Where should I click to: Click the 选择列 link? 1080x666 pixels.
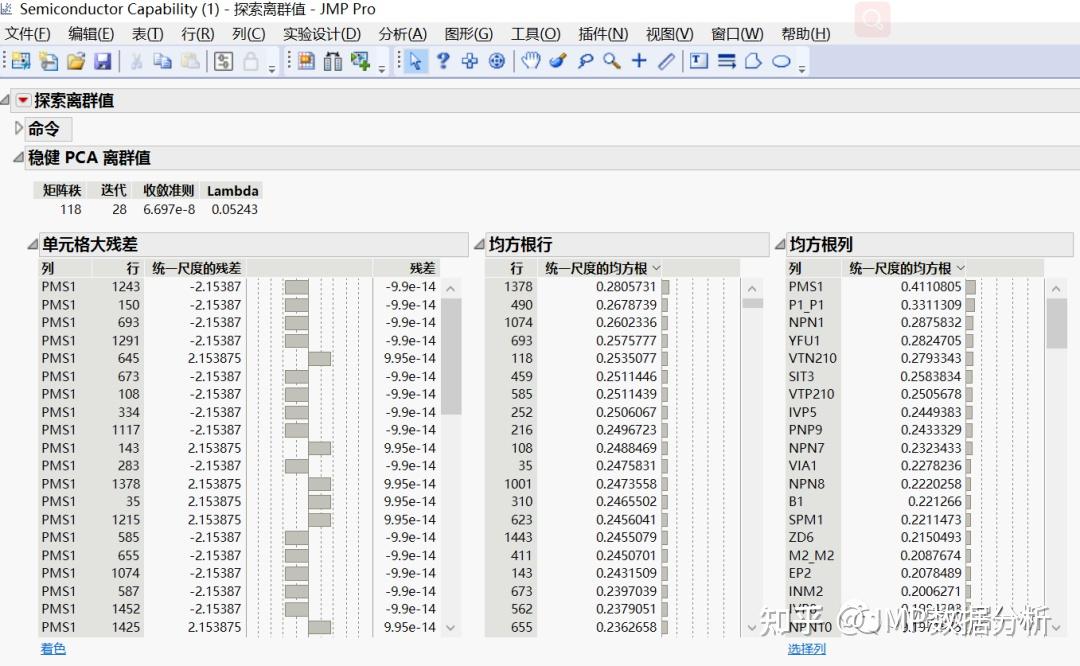[x=806, y=648]
